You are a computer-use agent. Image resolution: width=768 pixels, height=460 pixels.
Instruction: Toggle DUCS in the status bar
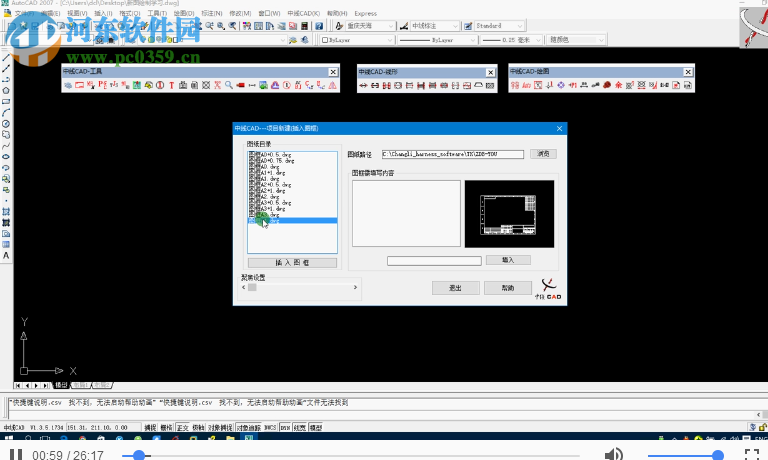pos(270,427)
